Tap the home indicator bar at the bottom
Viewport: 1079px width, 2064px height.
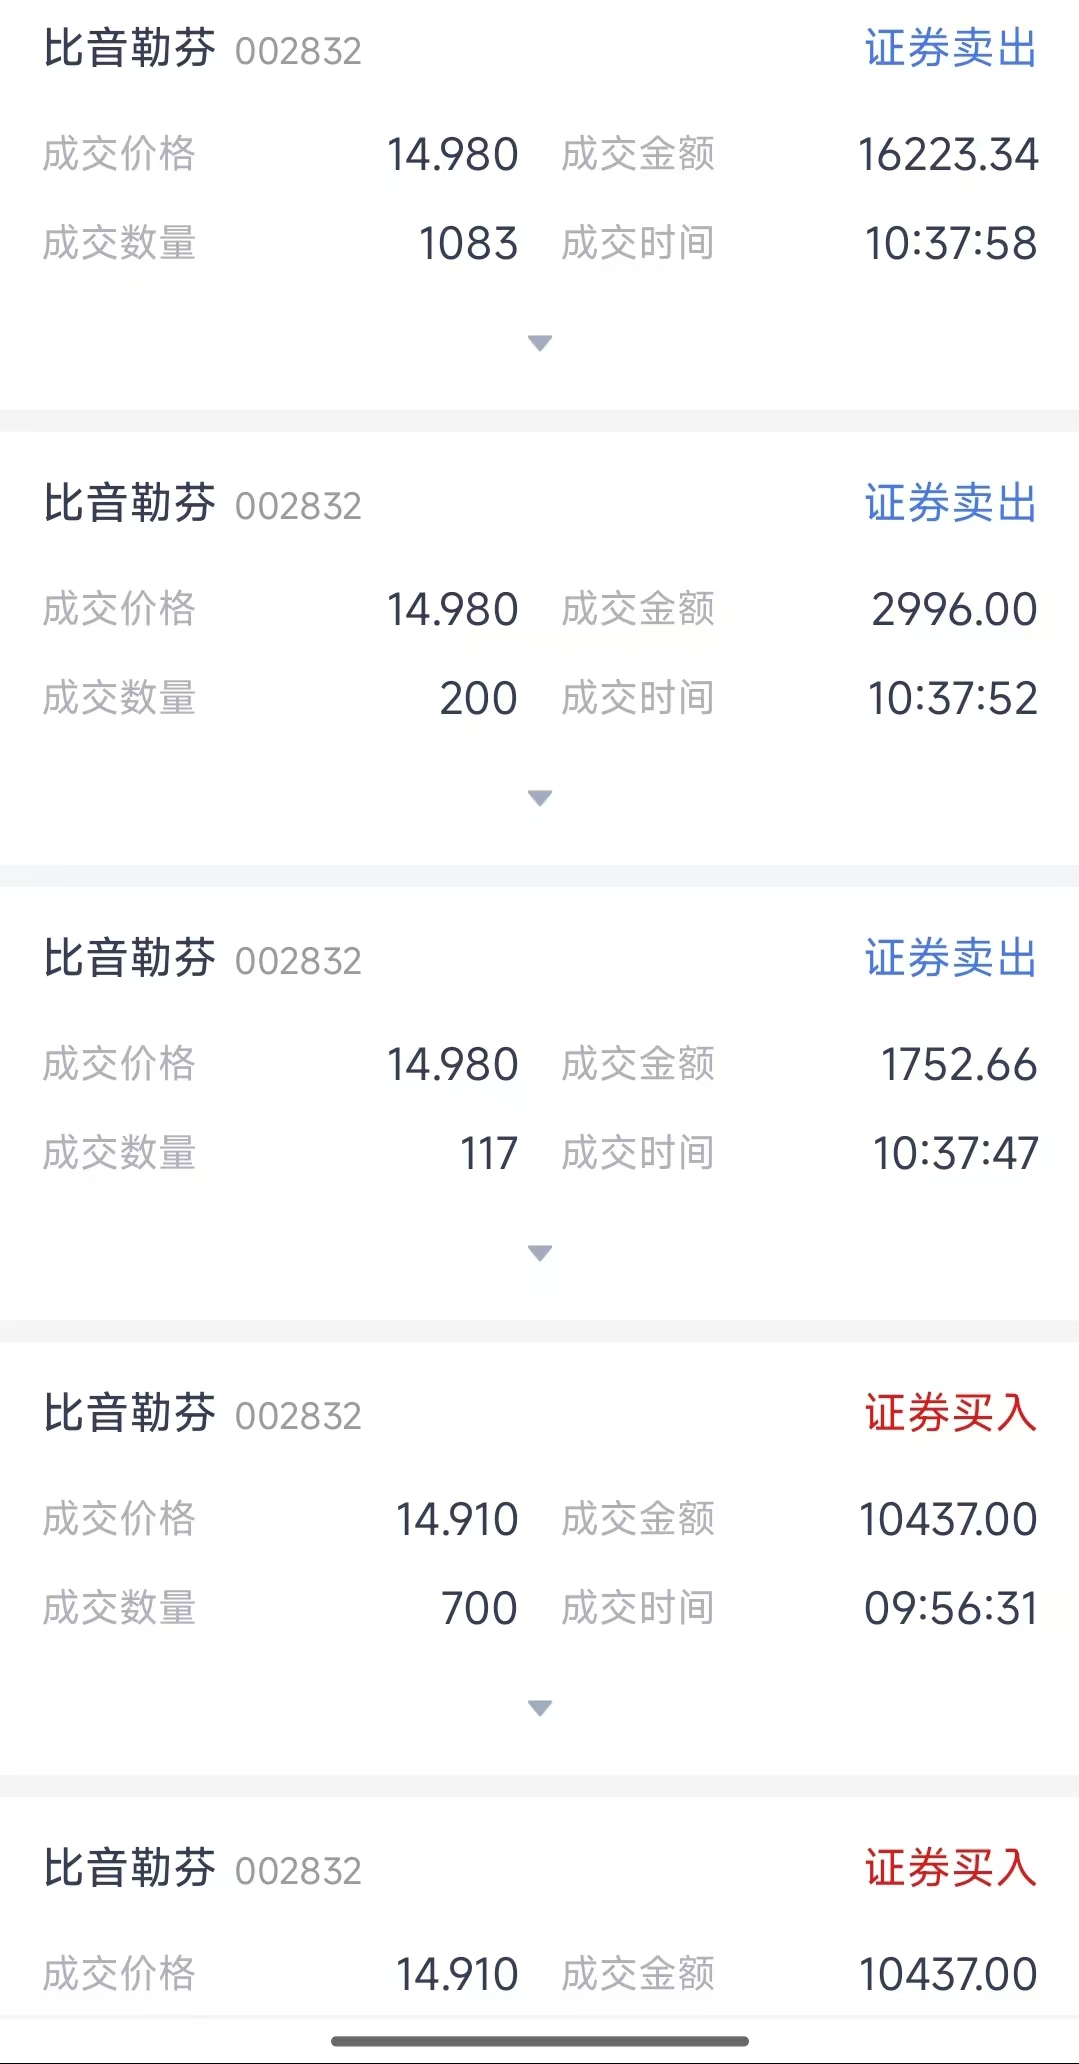[x=540, y=2041]
